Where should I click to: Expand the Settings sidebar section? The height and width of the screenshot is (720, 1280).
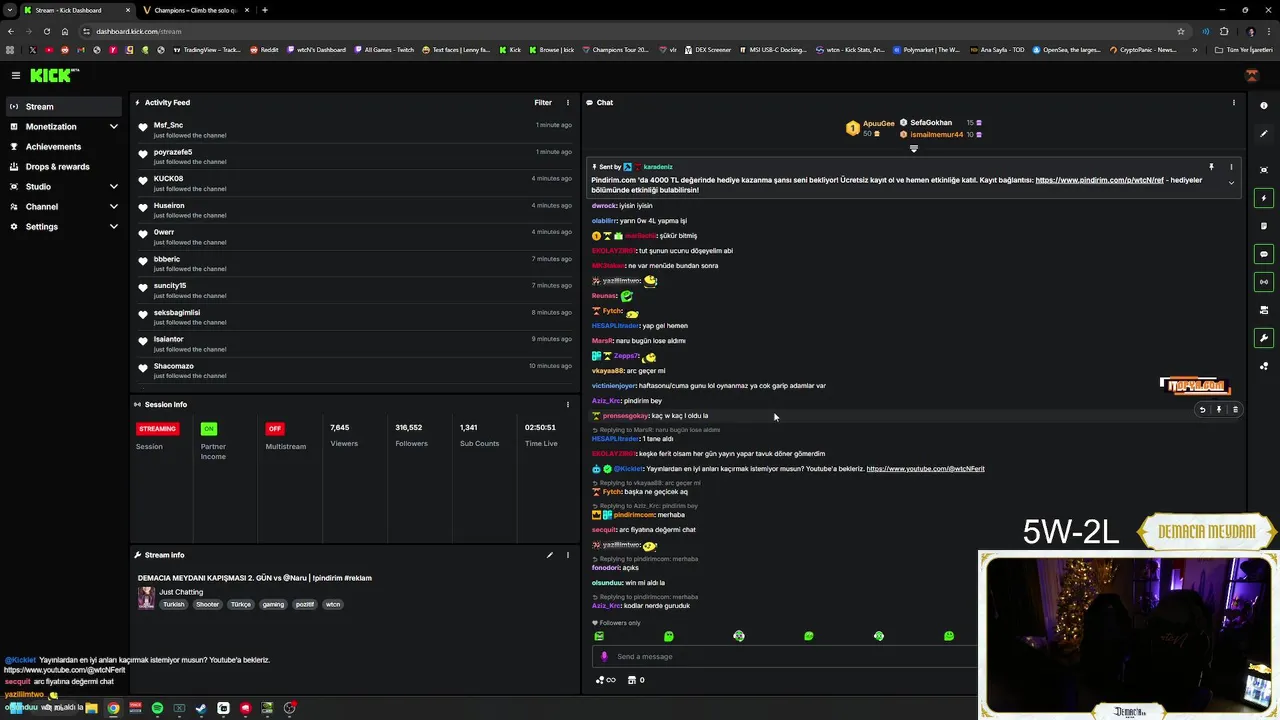pyautogui.click(x=114, y=227)
